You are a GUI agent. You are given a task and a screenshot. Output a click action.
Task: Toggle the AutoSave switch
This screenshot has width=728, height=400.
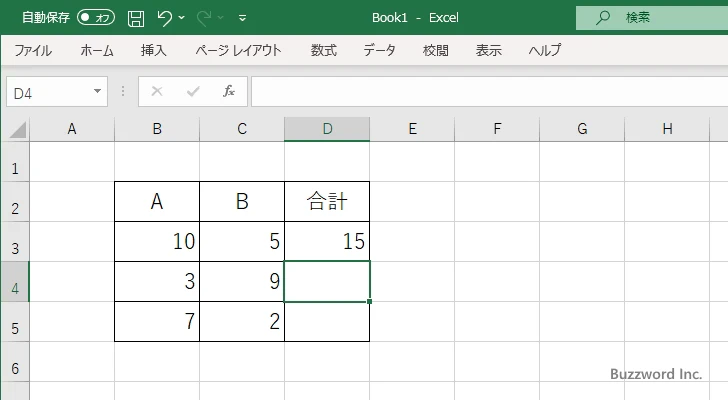tap(96, 18)
